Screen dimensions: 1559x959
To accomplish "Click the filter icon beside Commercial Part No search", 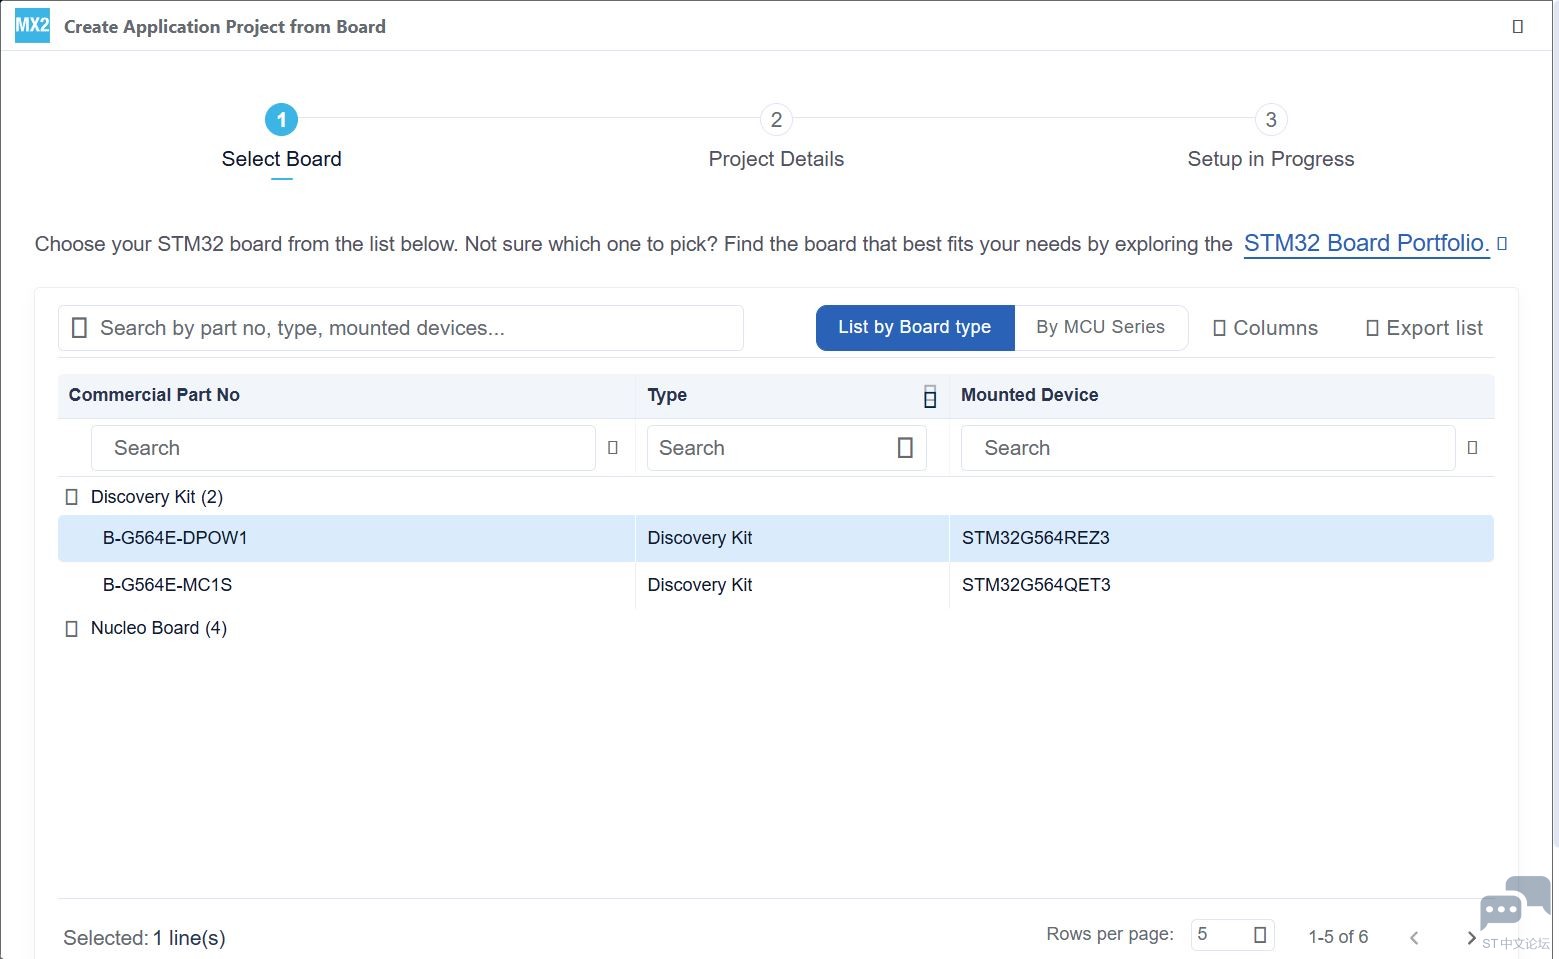I will 613,448.
